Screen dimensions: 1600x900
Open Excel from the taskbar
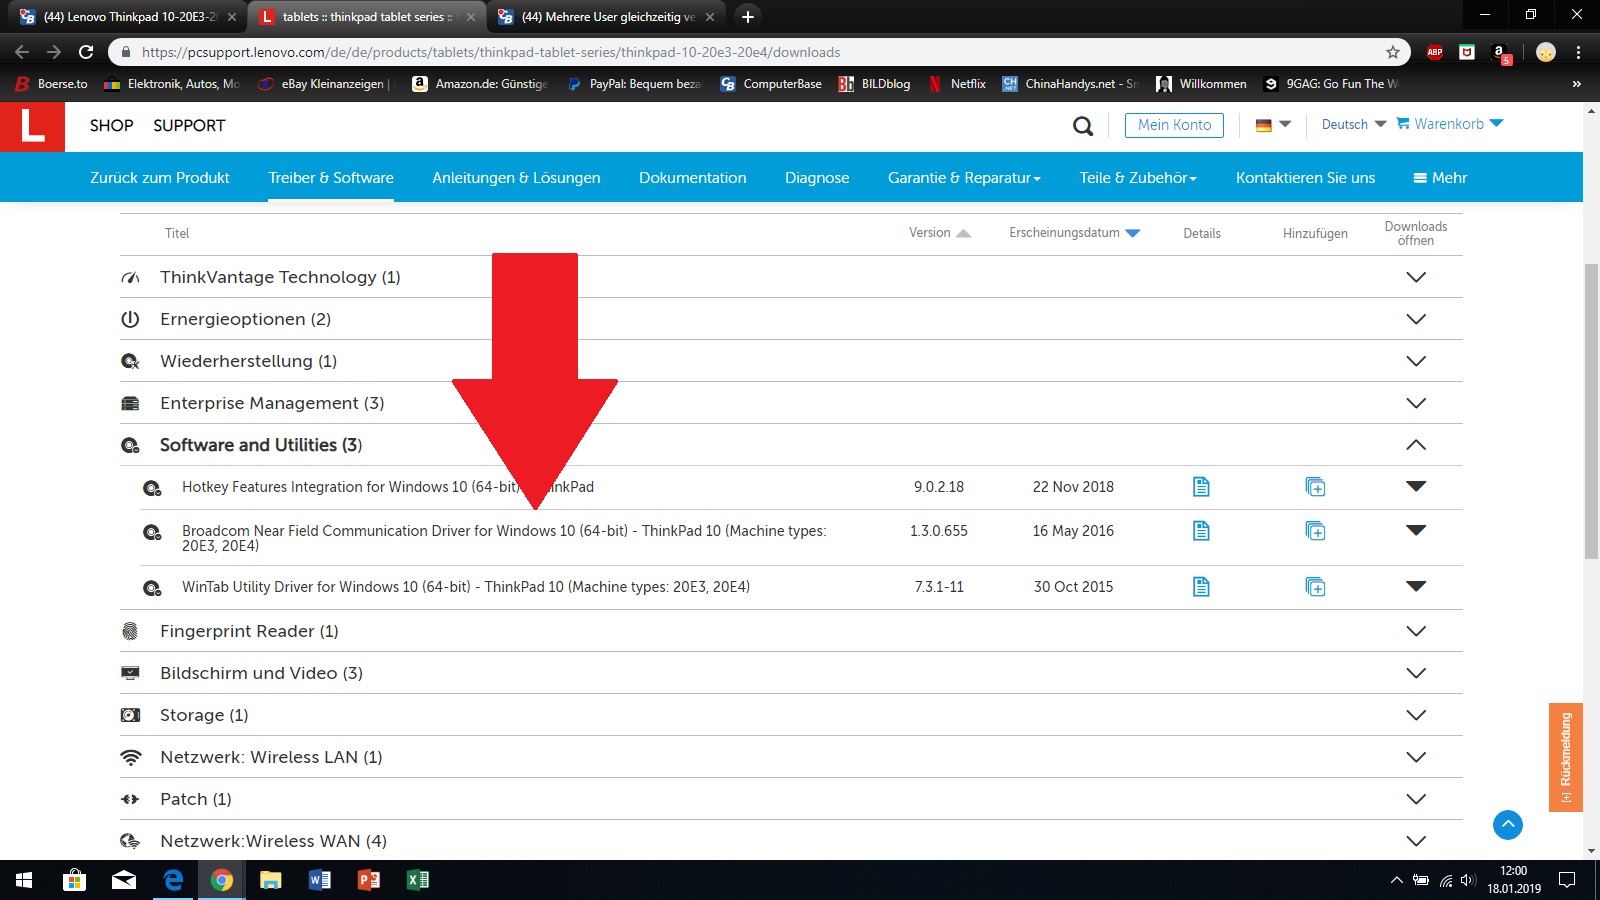[418, 880]
